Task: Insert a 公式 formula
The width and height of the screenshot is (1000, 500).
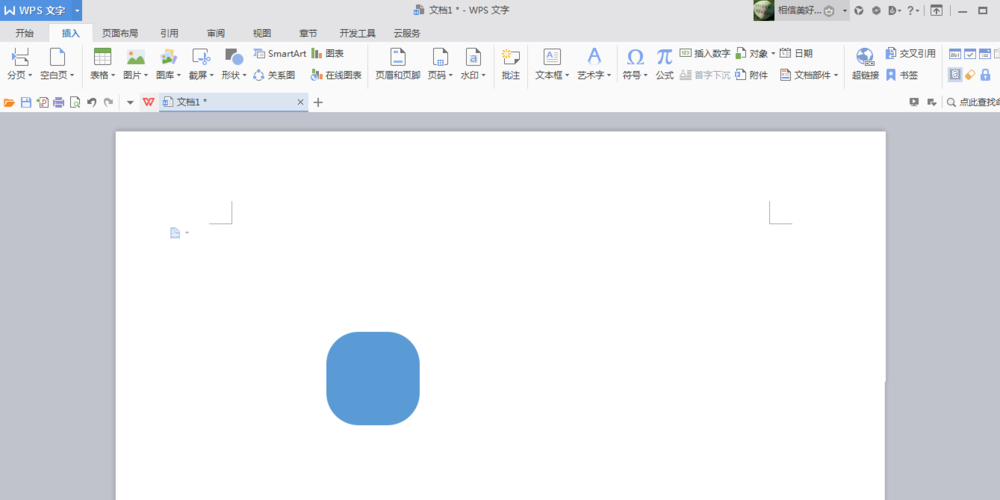Action: pos(665,64)
